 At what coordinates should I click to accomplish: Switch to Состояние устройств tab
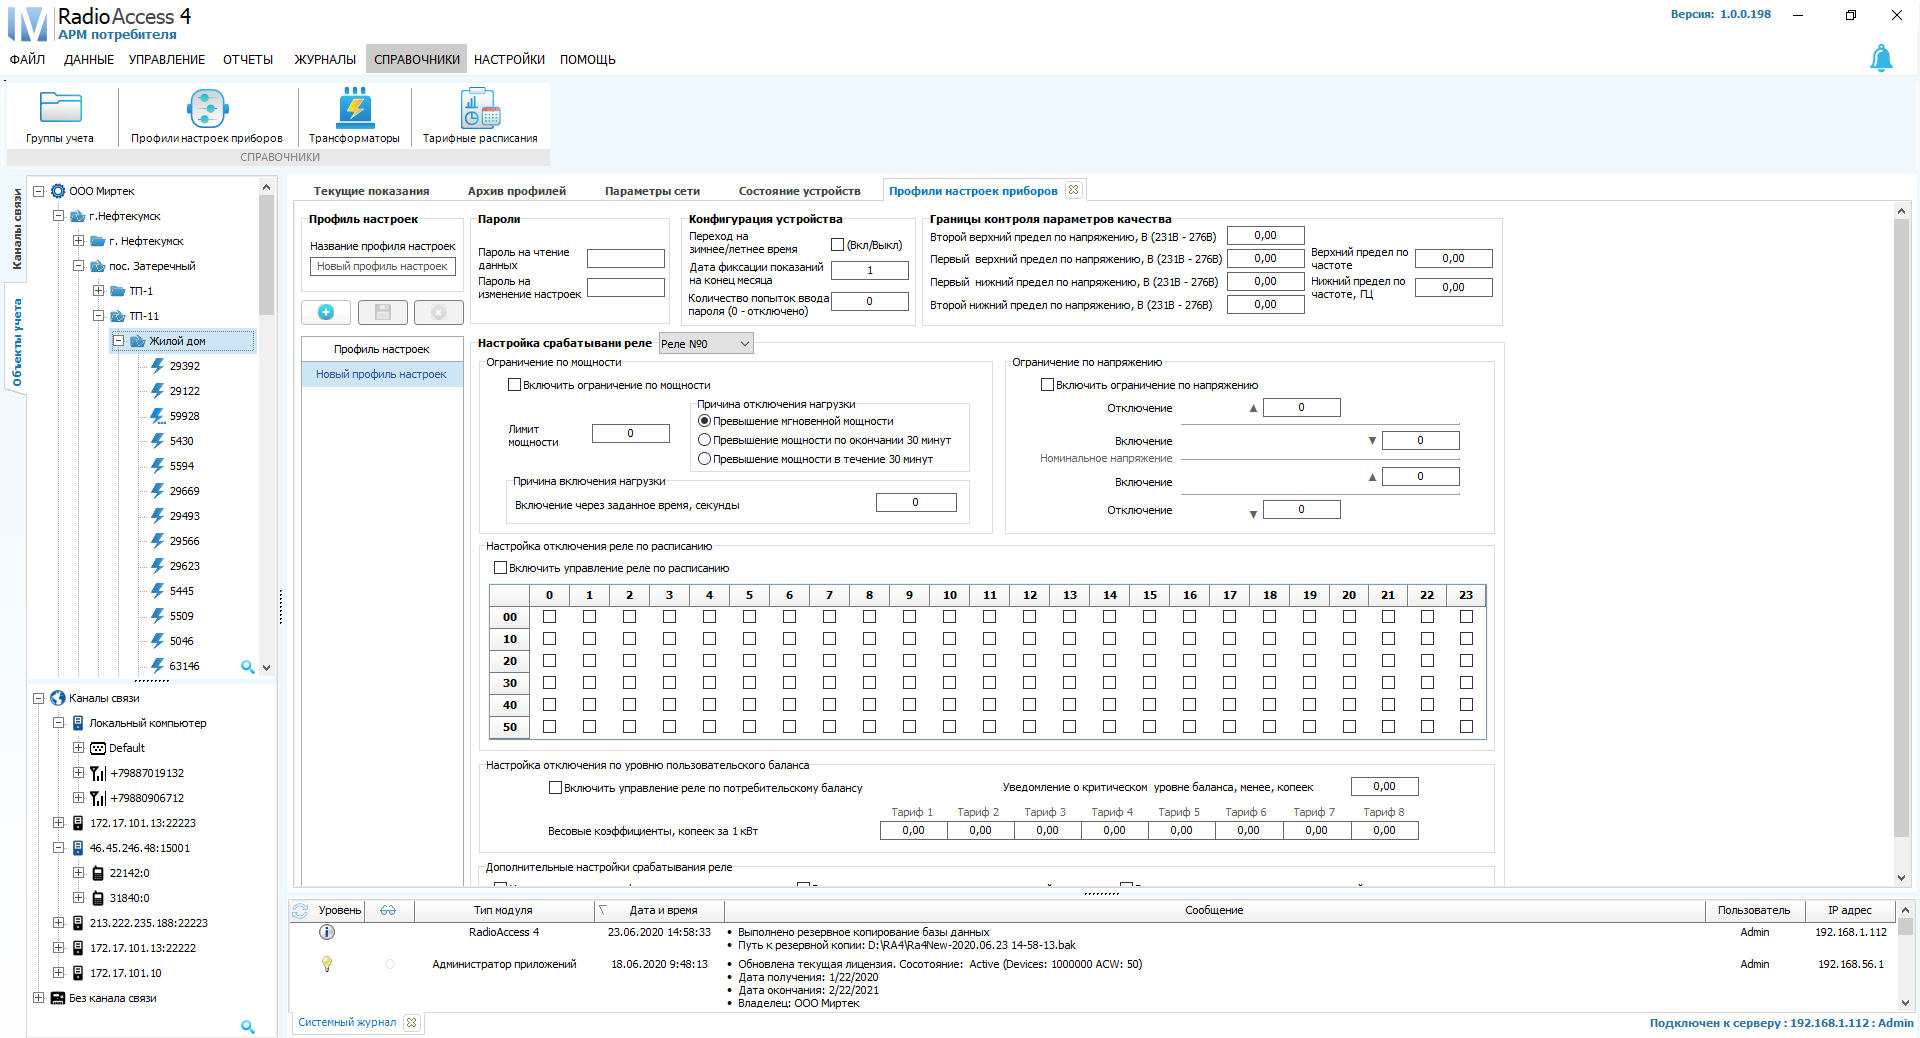[x=799, y=191]
